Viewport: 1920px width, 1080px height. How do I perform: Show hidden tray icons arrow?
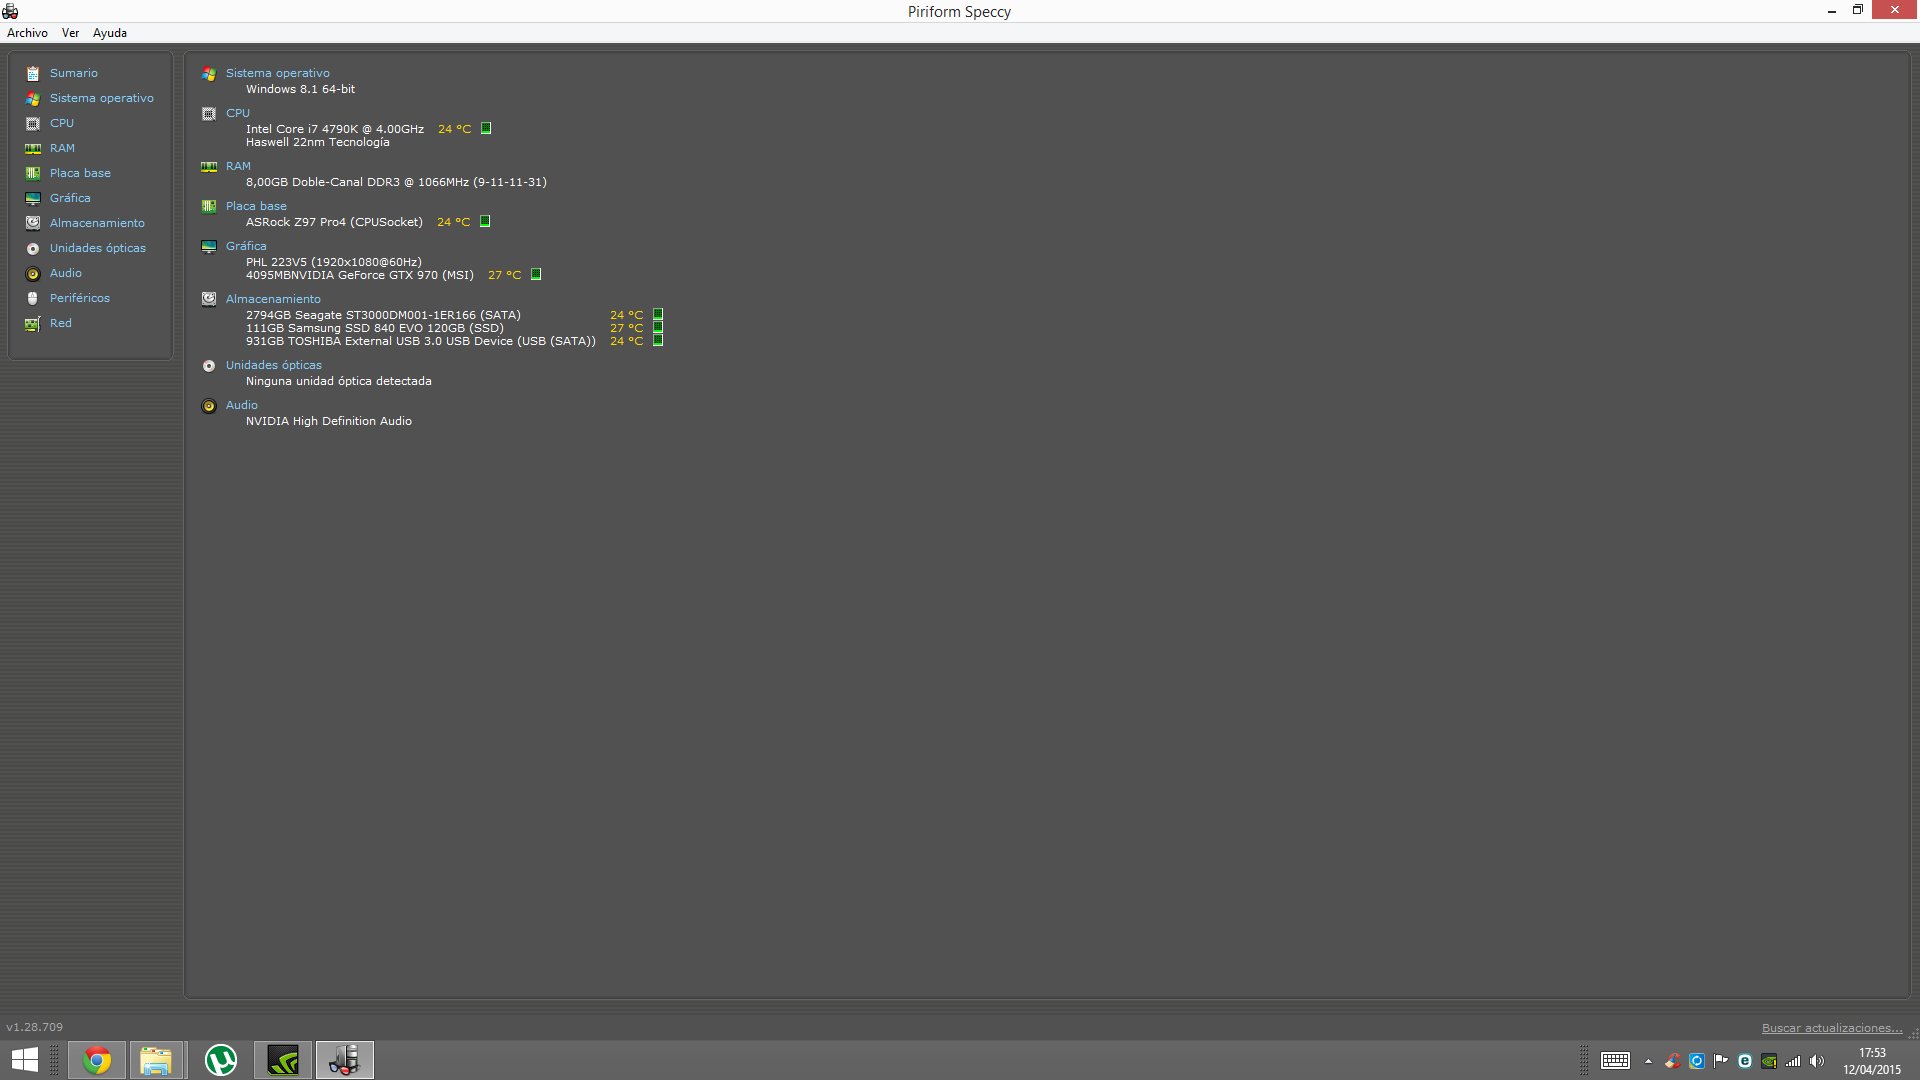(x=1648, y=1061)
